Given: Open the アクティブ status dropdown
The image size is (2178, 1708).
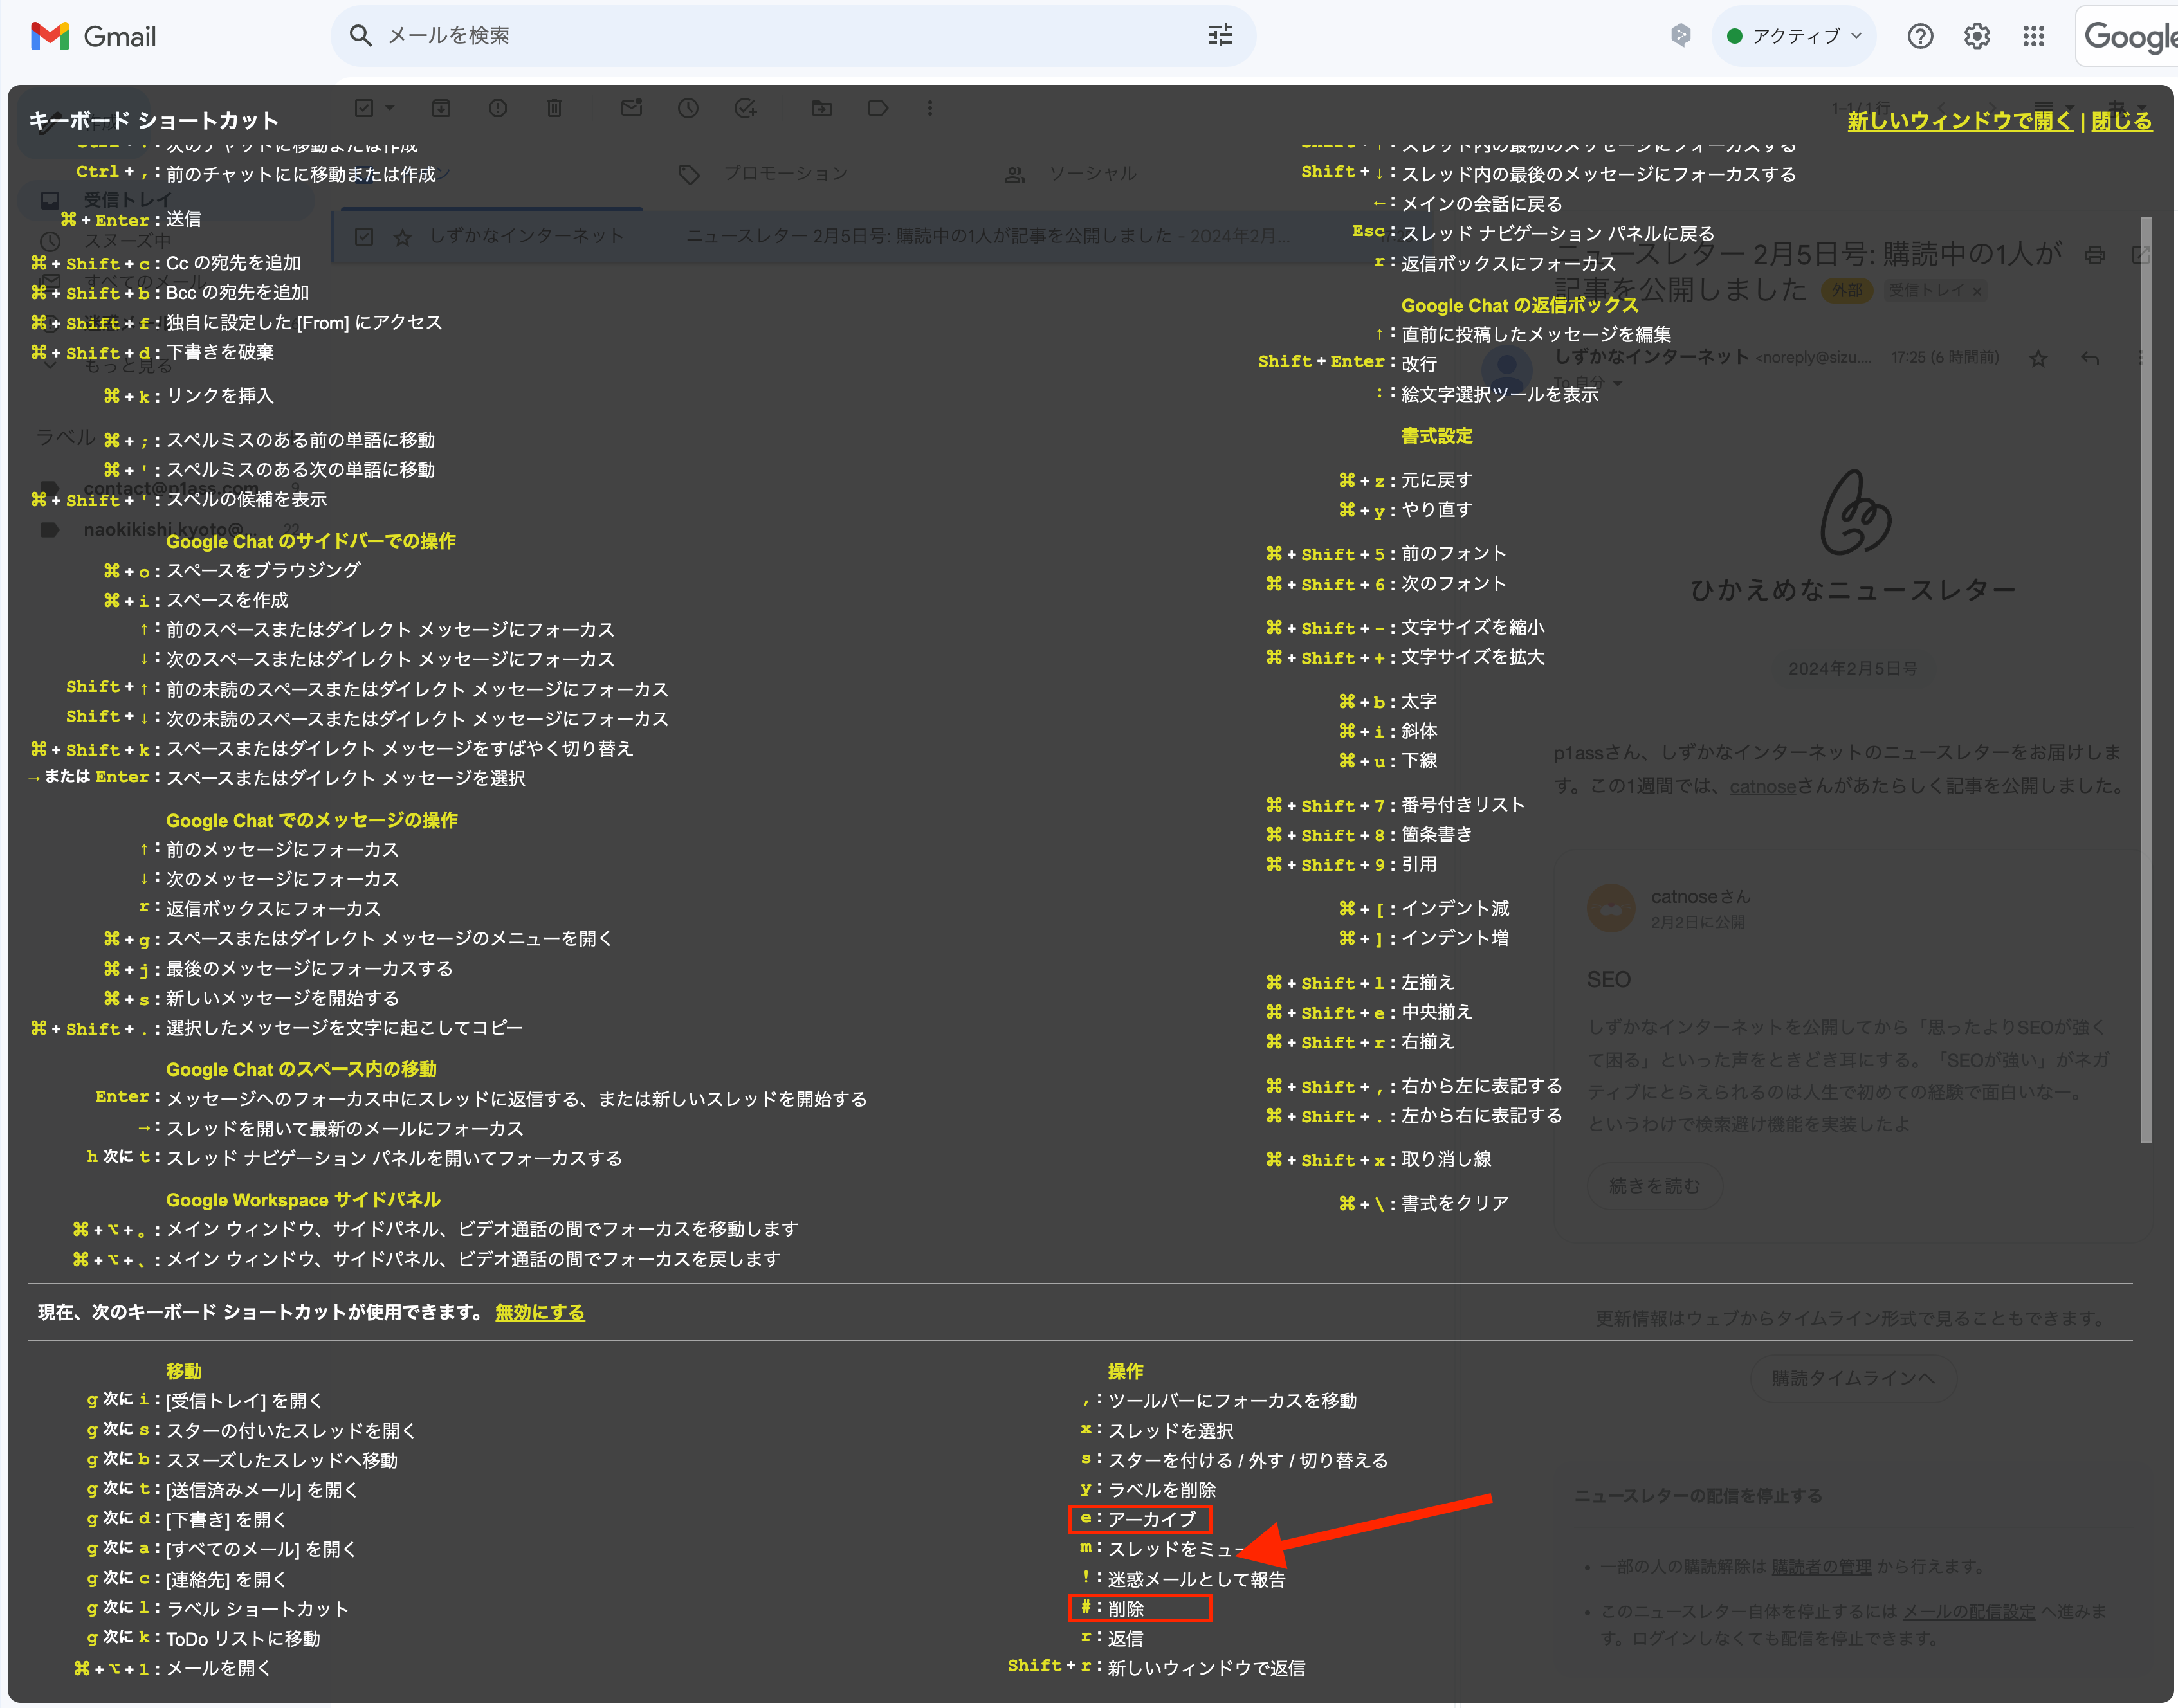Looking at the screenshot, I should coord(1793,35).
